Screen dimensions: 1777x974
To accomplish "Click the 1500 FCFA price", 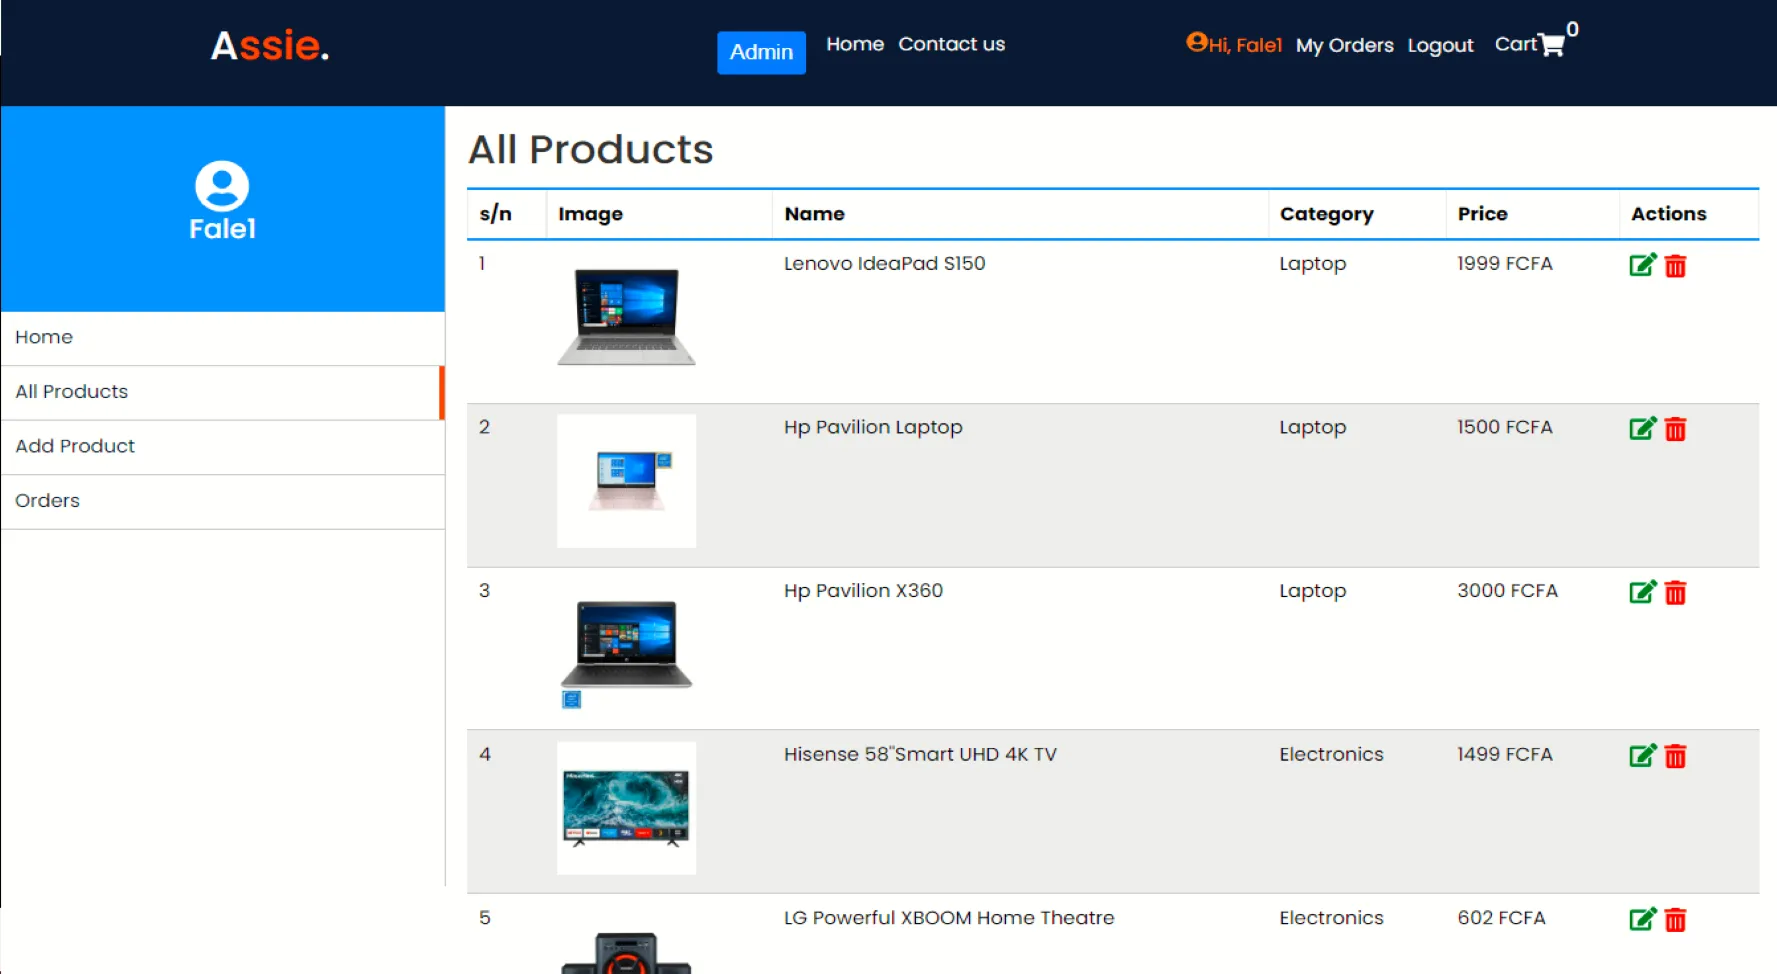I will tap(1504, 427).
